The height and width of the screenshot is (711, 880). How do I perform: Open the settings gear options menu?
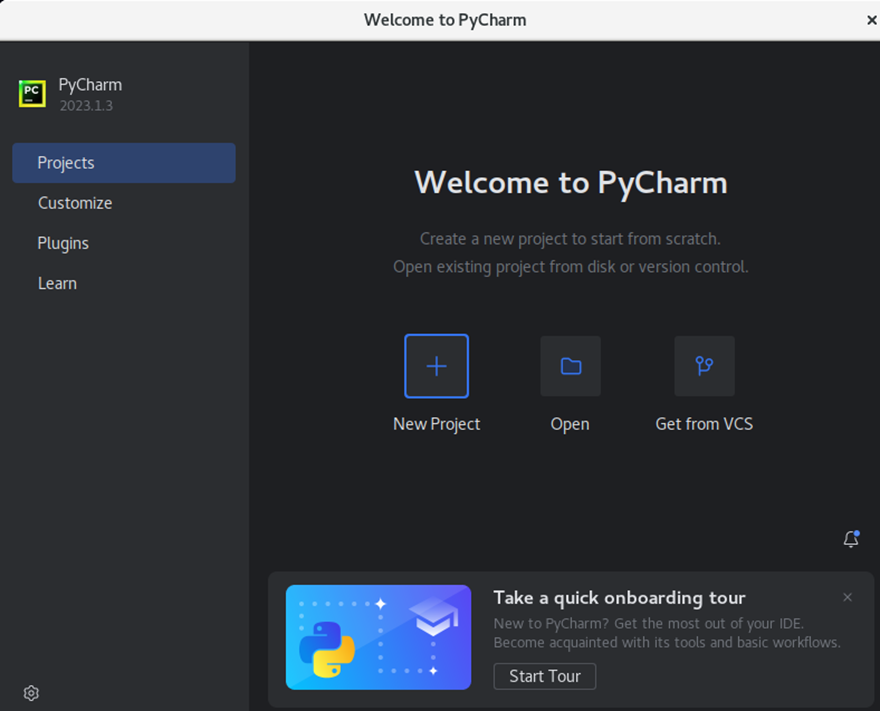pos(31,693)
